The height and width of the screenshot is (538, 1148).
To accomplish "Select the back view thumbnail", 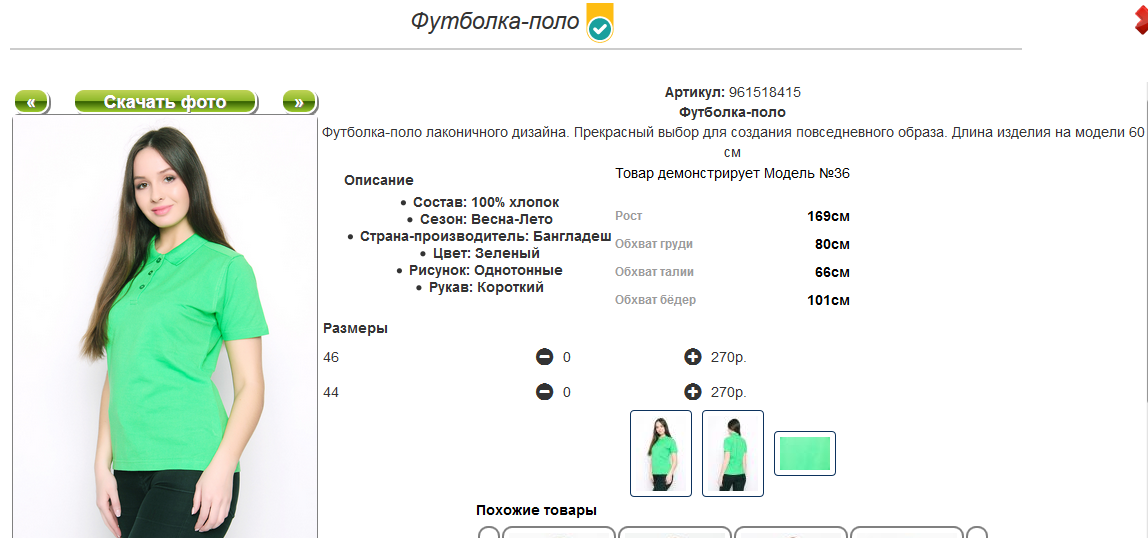I will [732, 453].
